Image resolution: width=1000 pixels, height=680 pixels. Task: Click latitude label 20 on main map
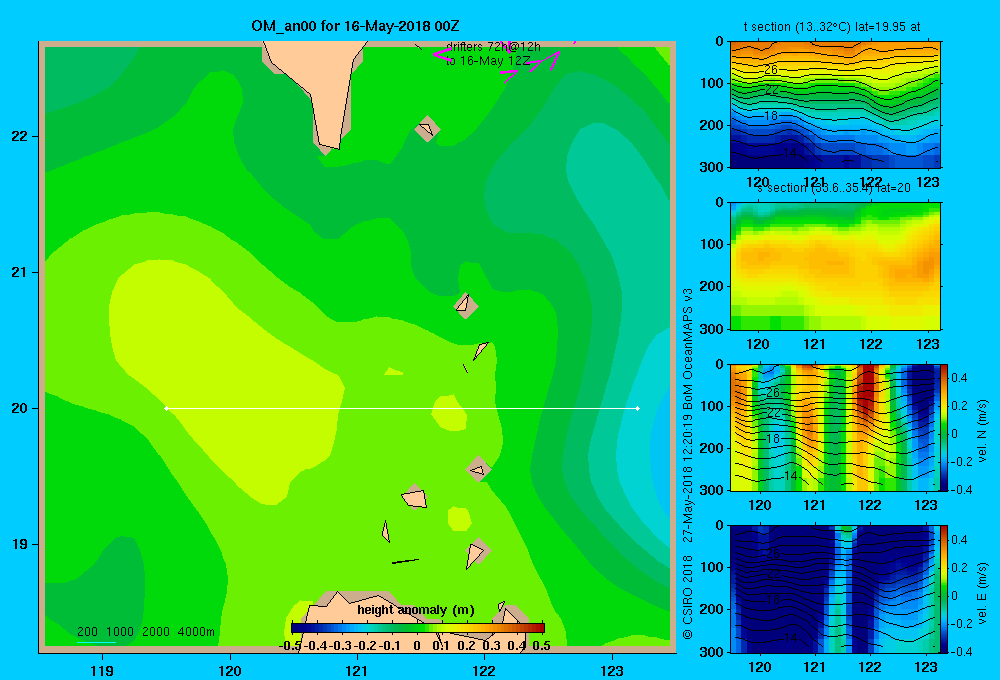click(x=20, y=408)
